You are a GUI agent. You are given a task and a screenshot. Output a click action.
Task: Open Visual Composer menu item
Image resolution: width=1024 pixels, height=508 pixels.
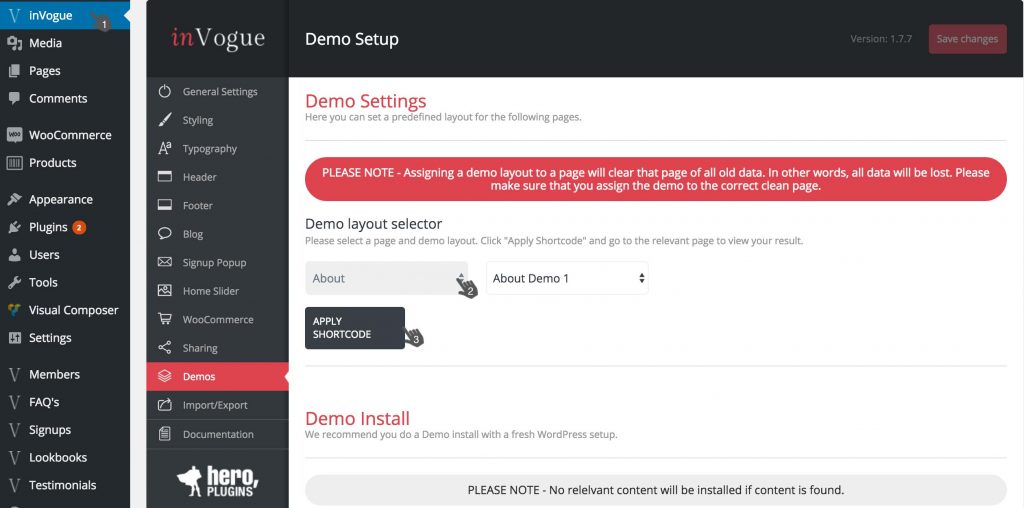[x=65, y=310]
